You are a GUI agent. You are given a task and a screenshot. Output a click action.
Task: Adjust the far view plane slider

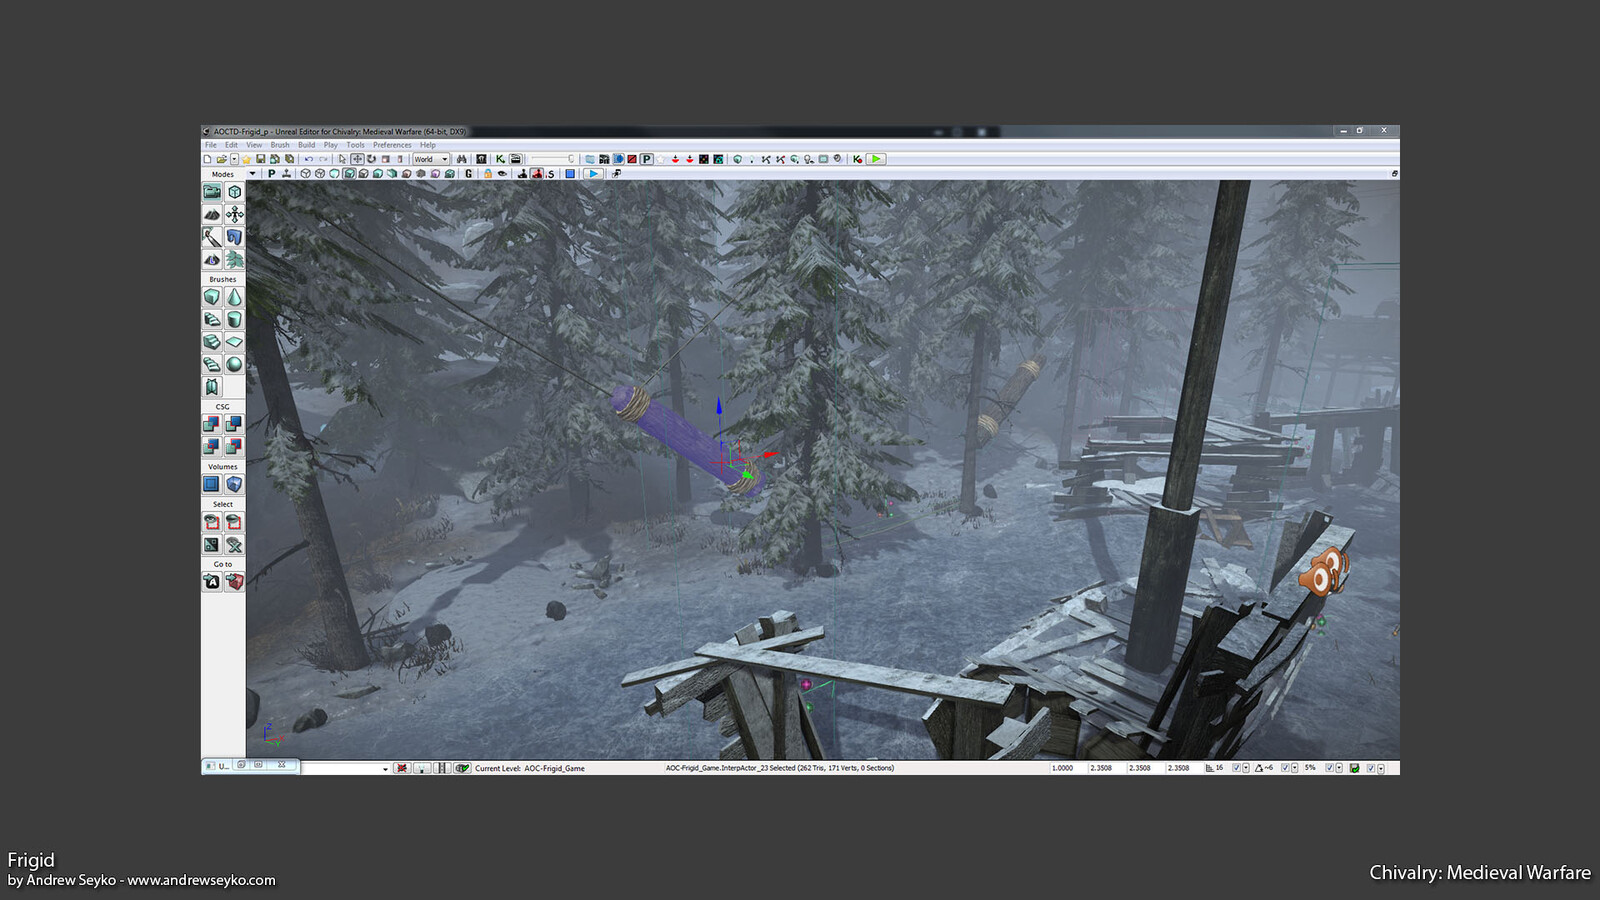point(553,159)
